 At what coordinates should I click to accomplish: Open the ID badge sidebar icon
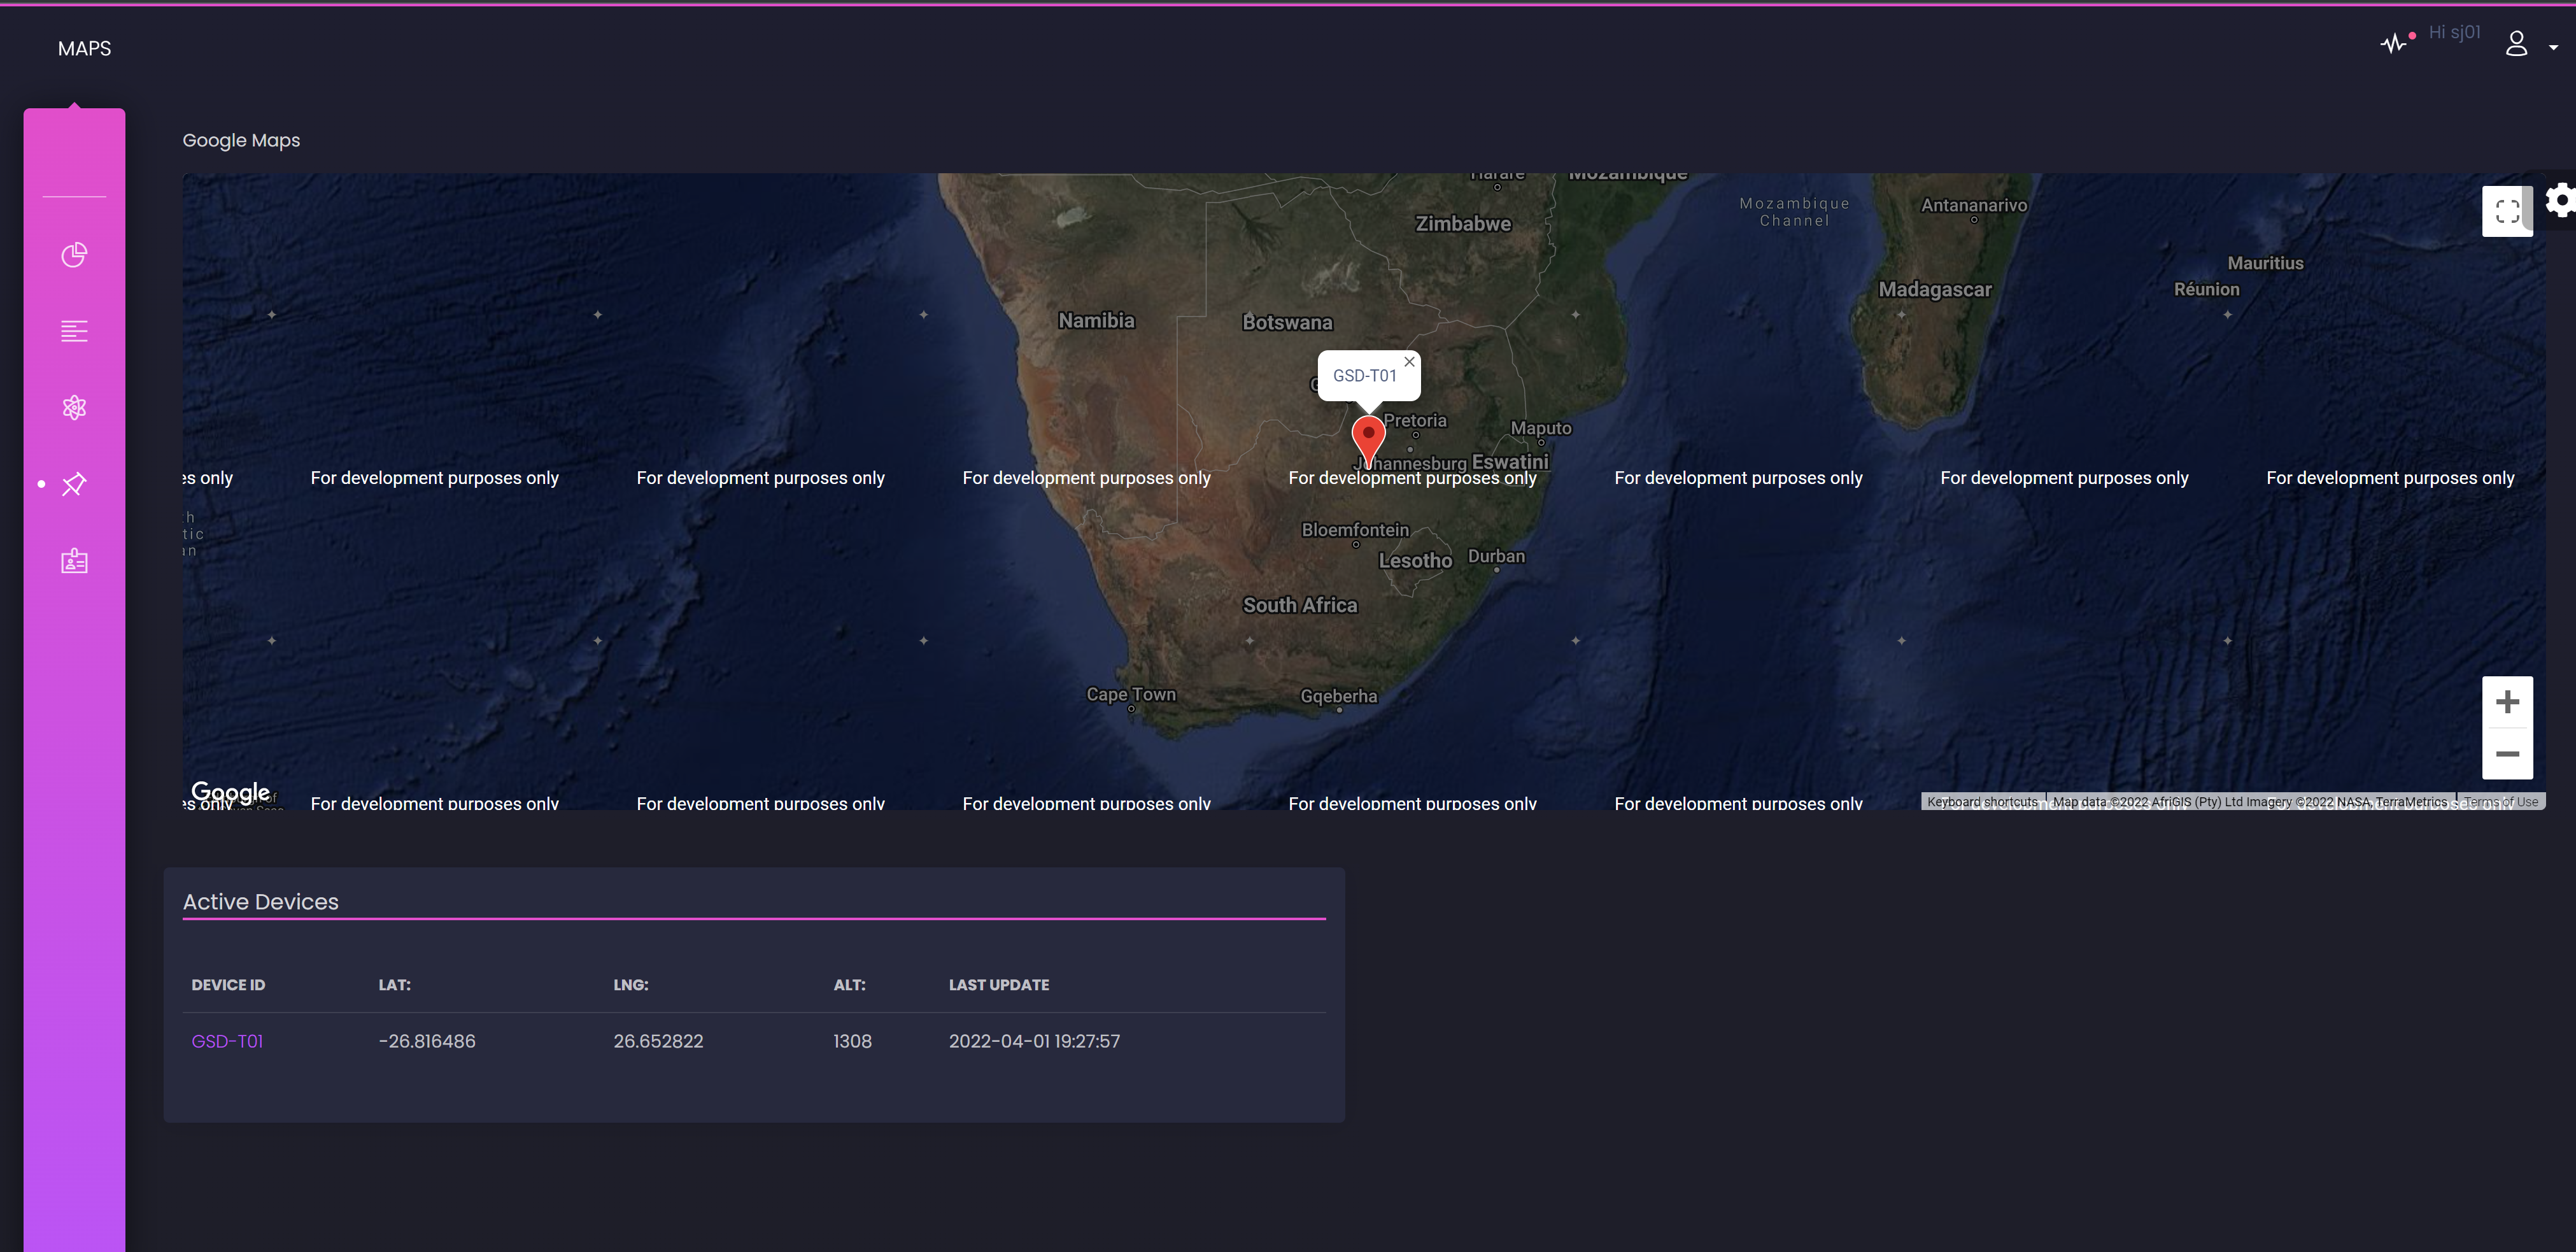coord(74,561)
